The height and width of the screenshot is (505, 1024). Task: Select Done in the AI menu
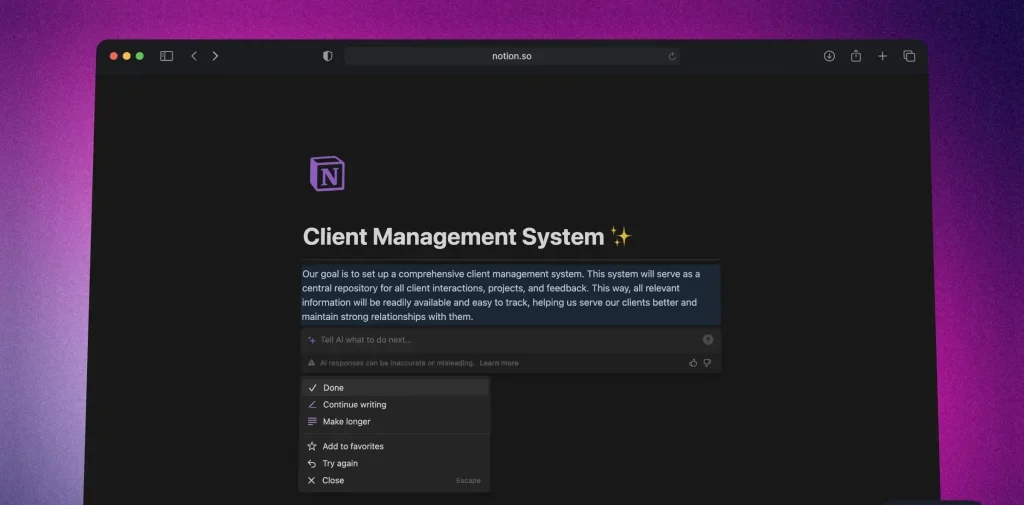pyautogui.click(x=333, y=388)
